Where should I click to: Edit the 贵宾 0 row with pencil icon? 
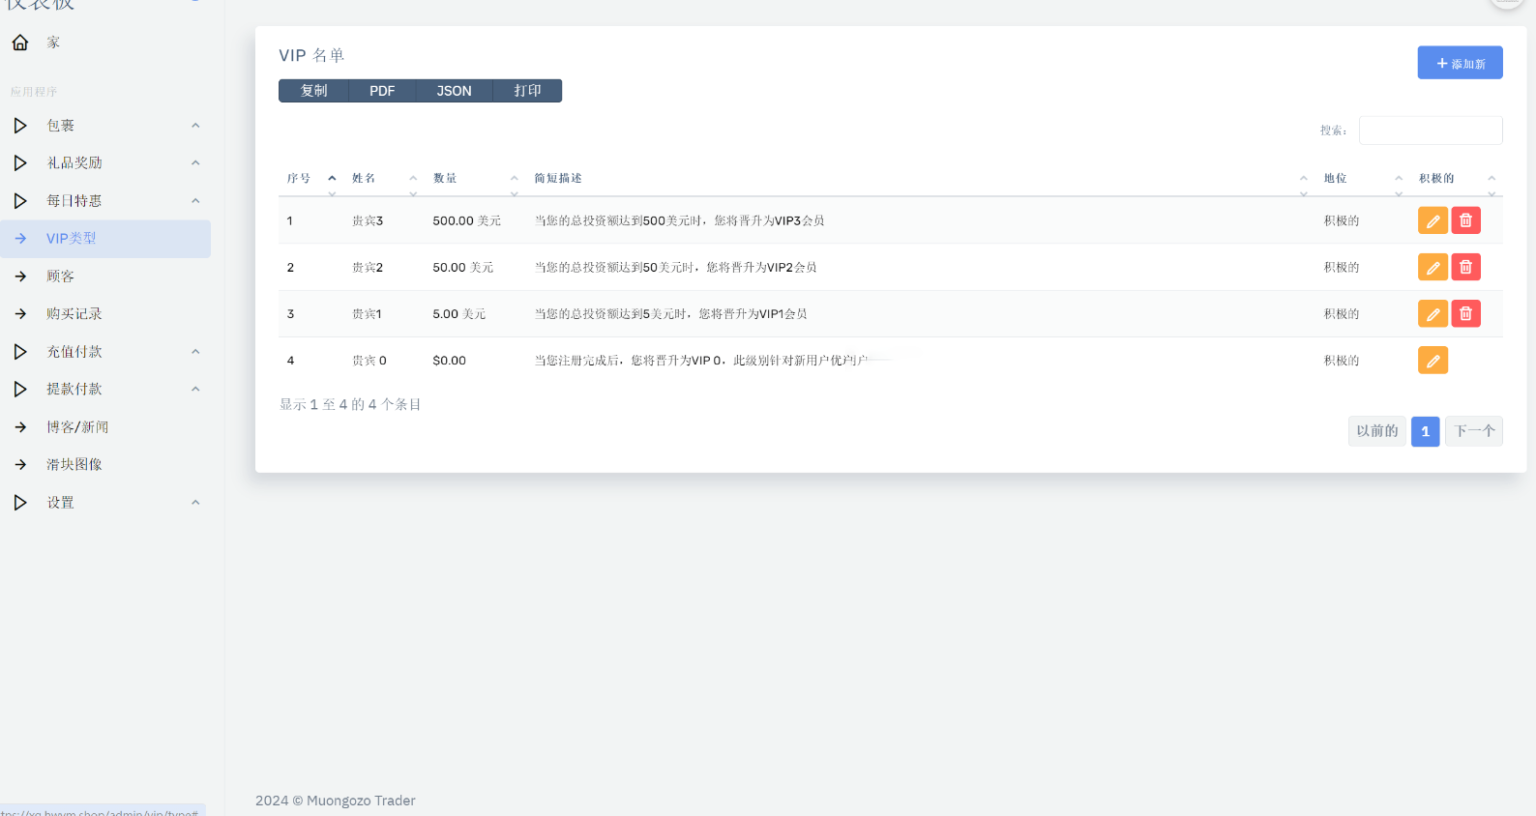pyautogui.click(x=1432, y=360)
